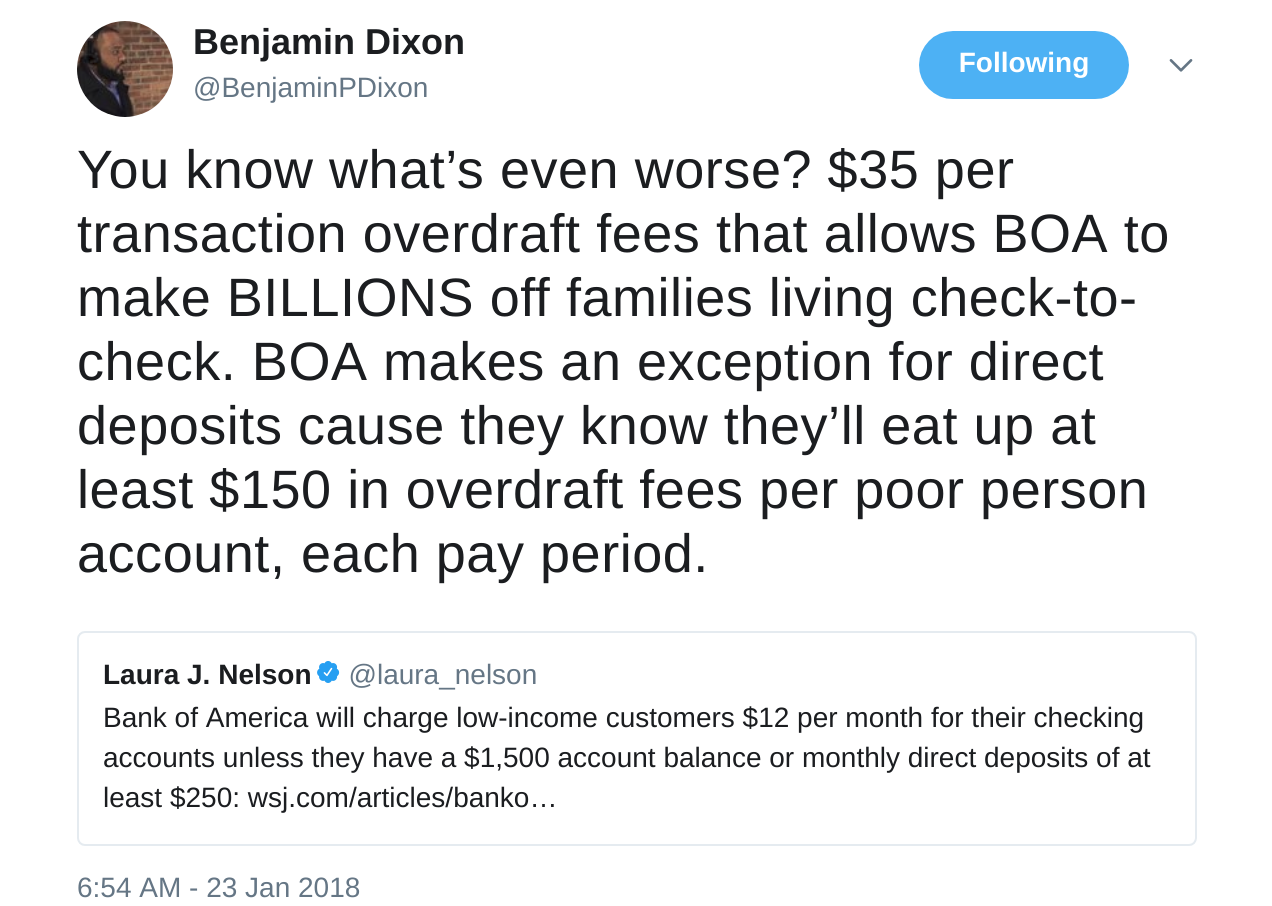The image size is (1272, 906).
Task: Click the verified badge beside Laura J. Nelson
Action: click(x=328, y=673)
